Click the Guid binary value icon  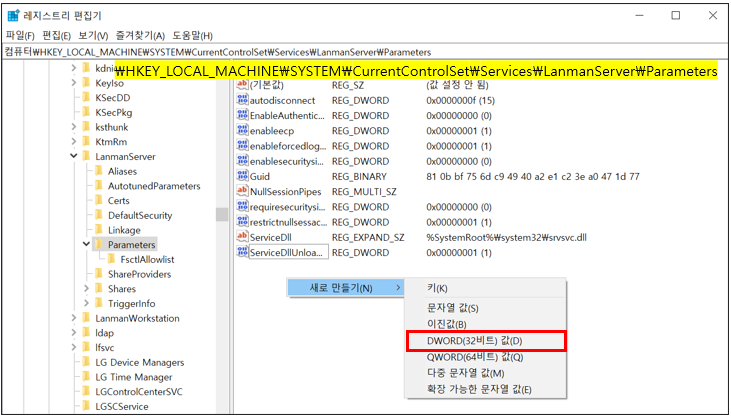coord(242,176)
